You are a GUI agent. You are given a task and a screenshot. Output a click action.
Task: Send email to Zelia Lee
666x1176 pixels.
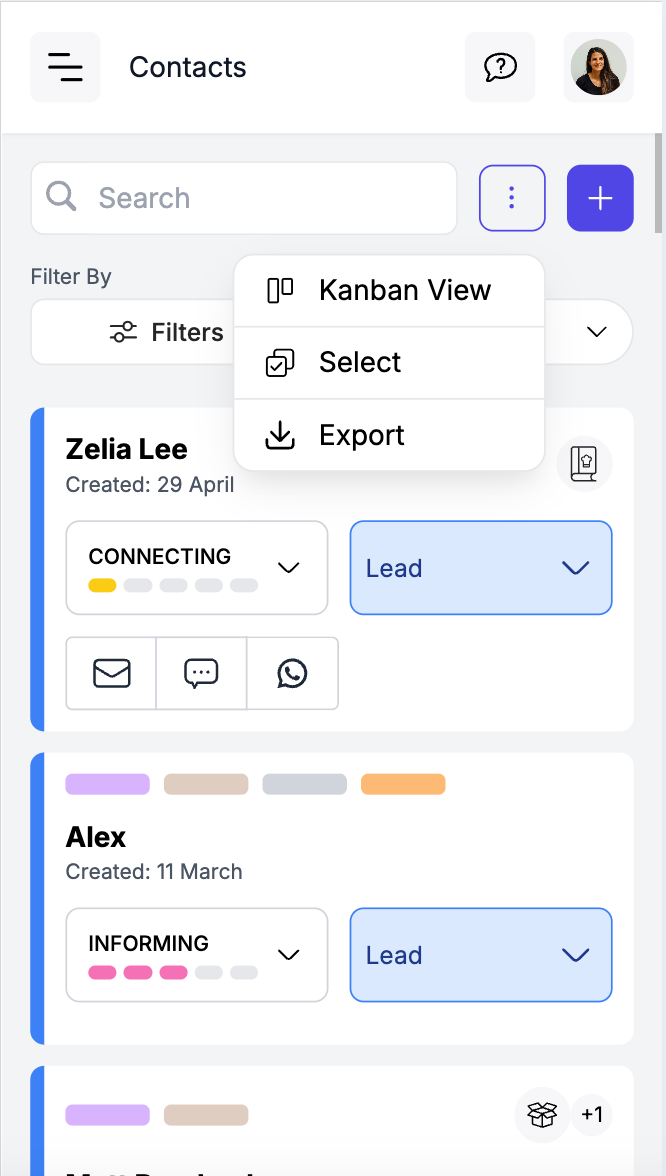coord(112,673)
